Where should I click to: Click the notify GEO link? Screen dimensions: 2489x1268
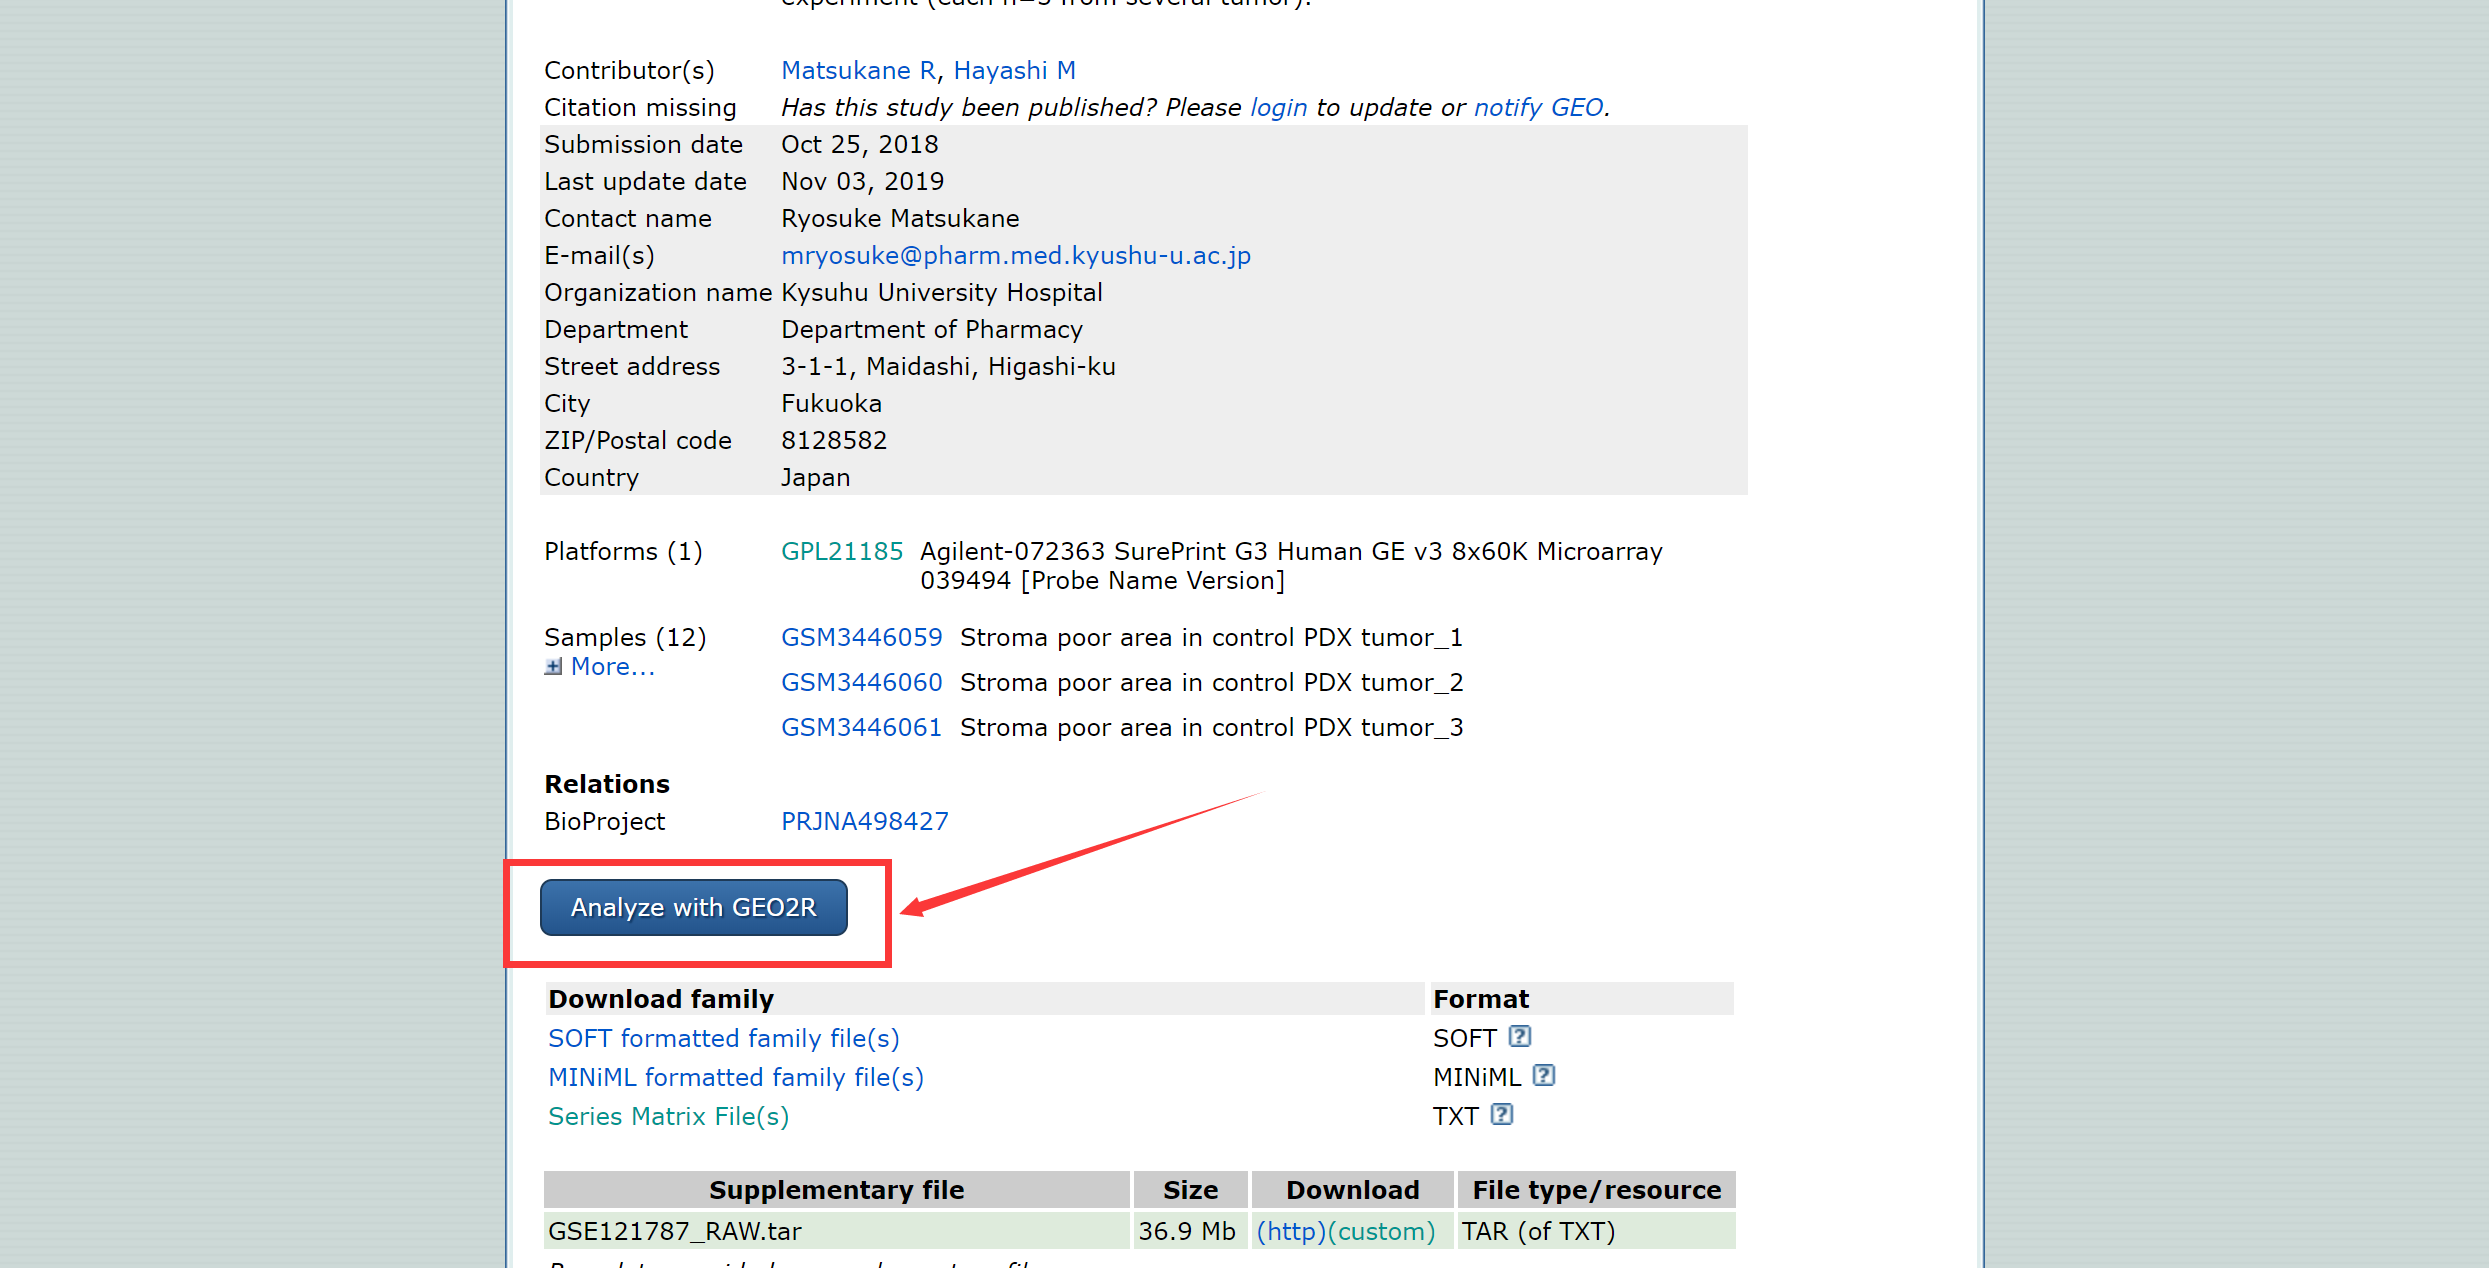[x=1538, y=107]
